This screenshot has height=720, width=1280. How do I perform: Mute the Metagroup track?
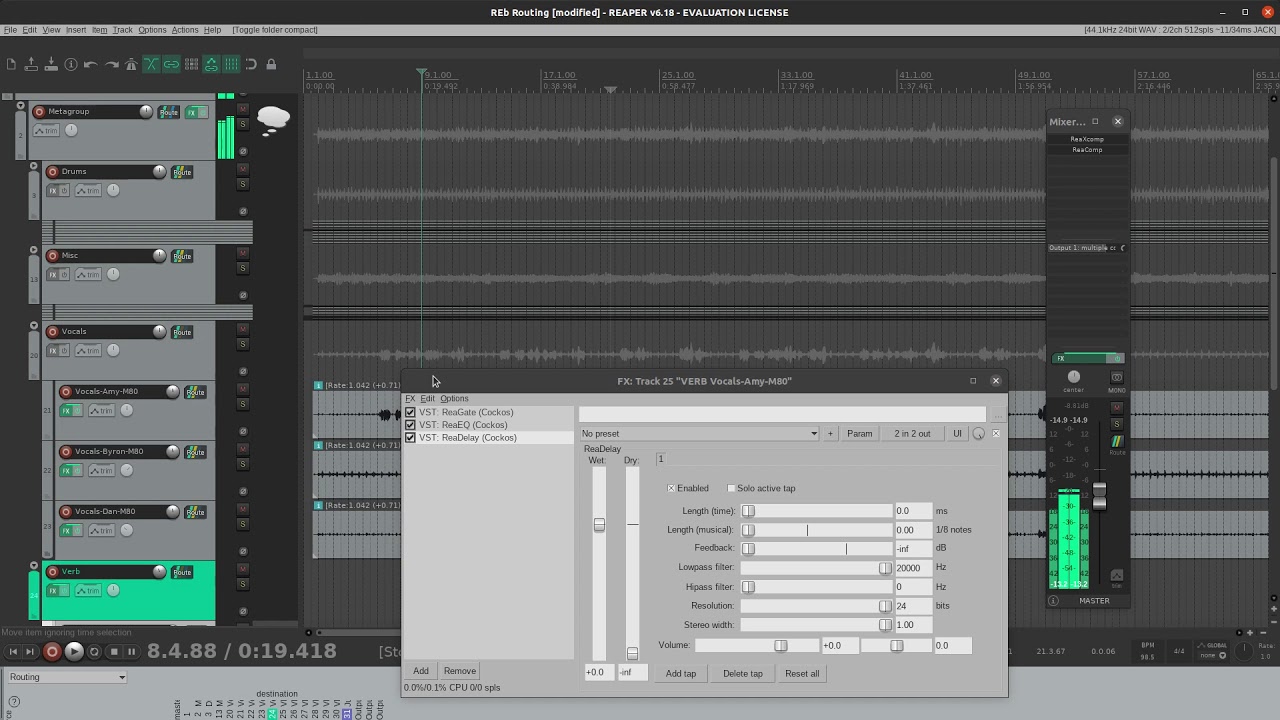click(x=242, y=109)
